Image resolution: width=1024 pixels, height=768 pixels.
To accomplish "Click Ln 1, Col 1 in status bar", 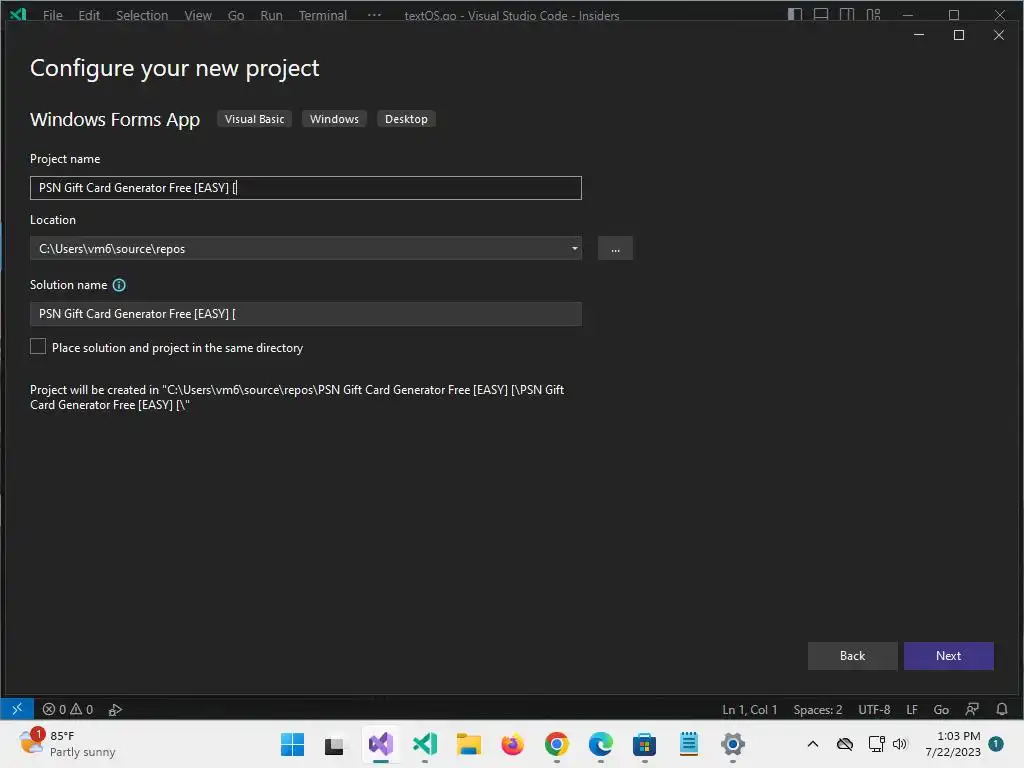I will (x=750, y=710).
